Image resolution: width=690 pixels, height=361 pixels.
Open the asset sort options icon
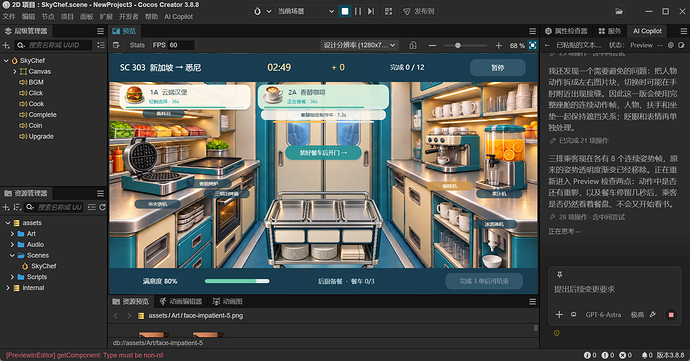[17, 207]
